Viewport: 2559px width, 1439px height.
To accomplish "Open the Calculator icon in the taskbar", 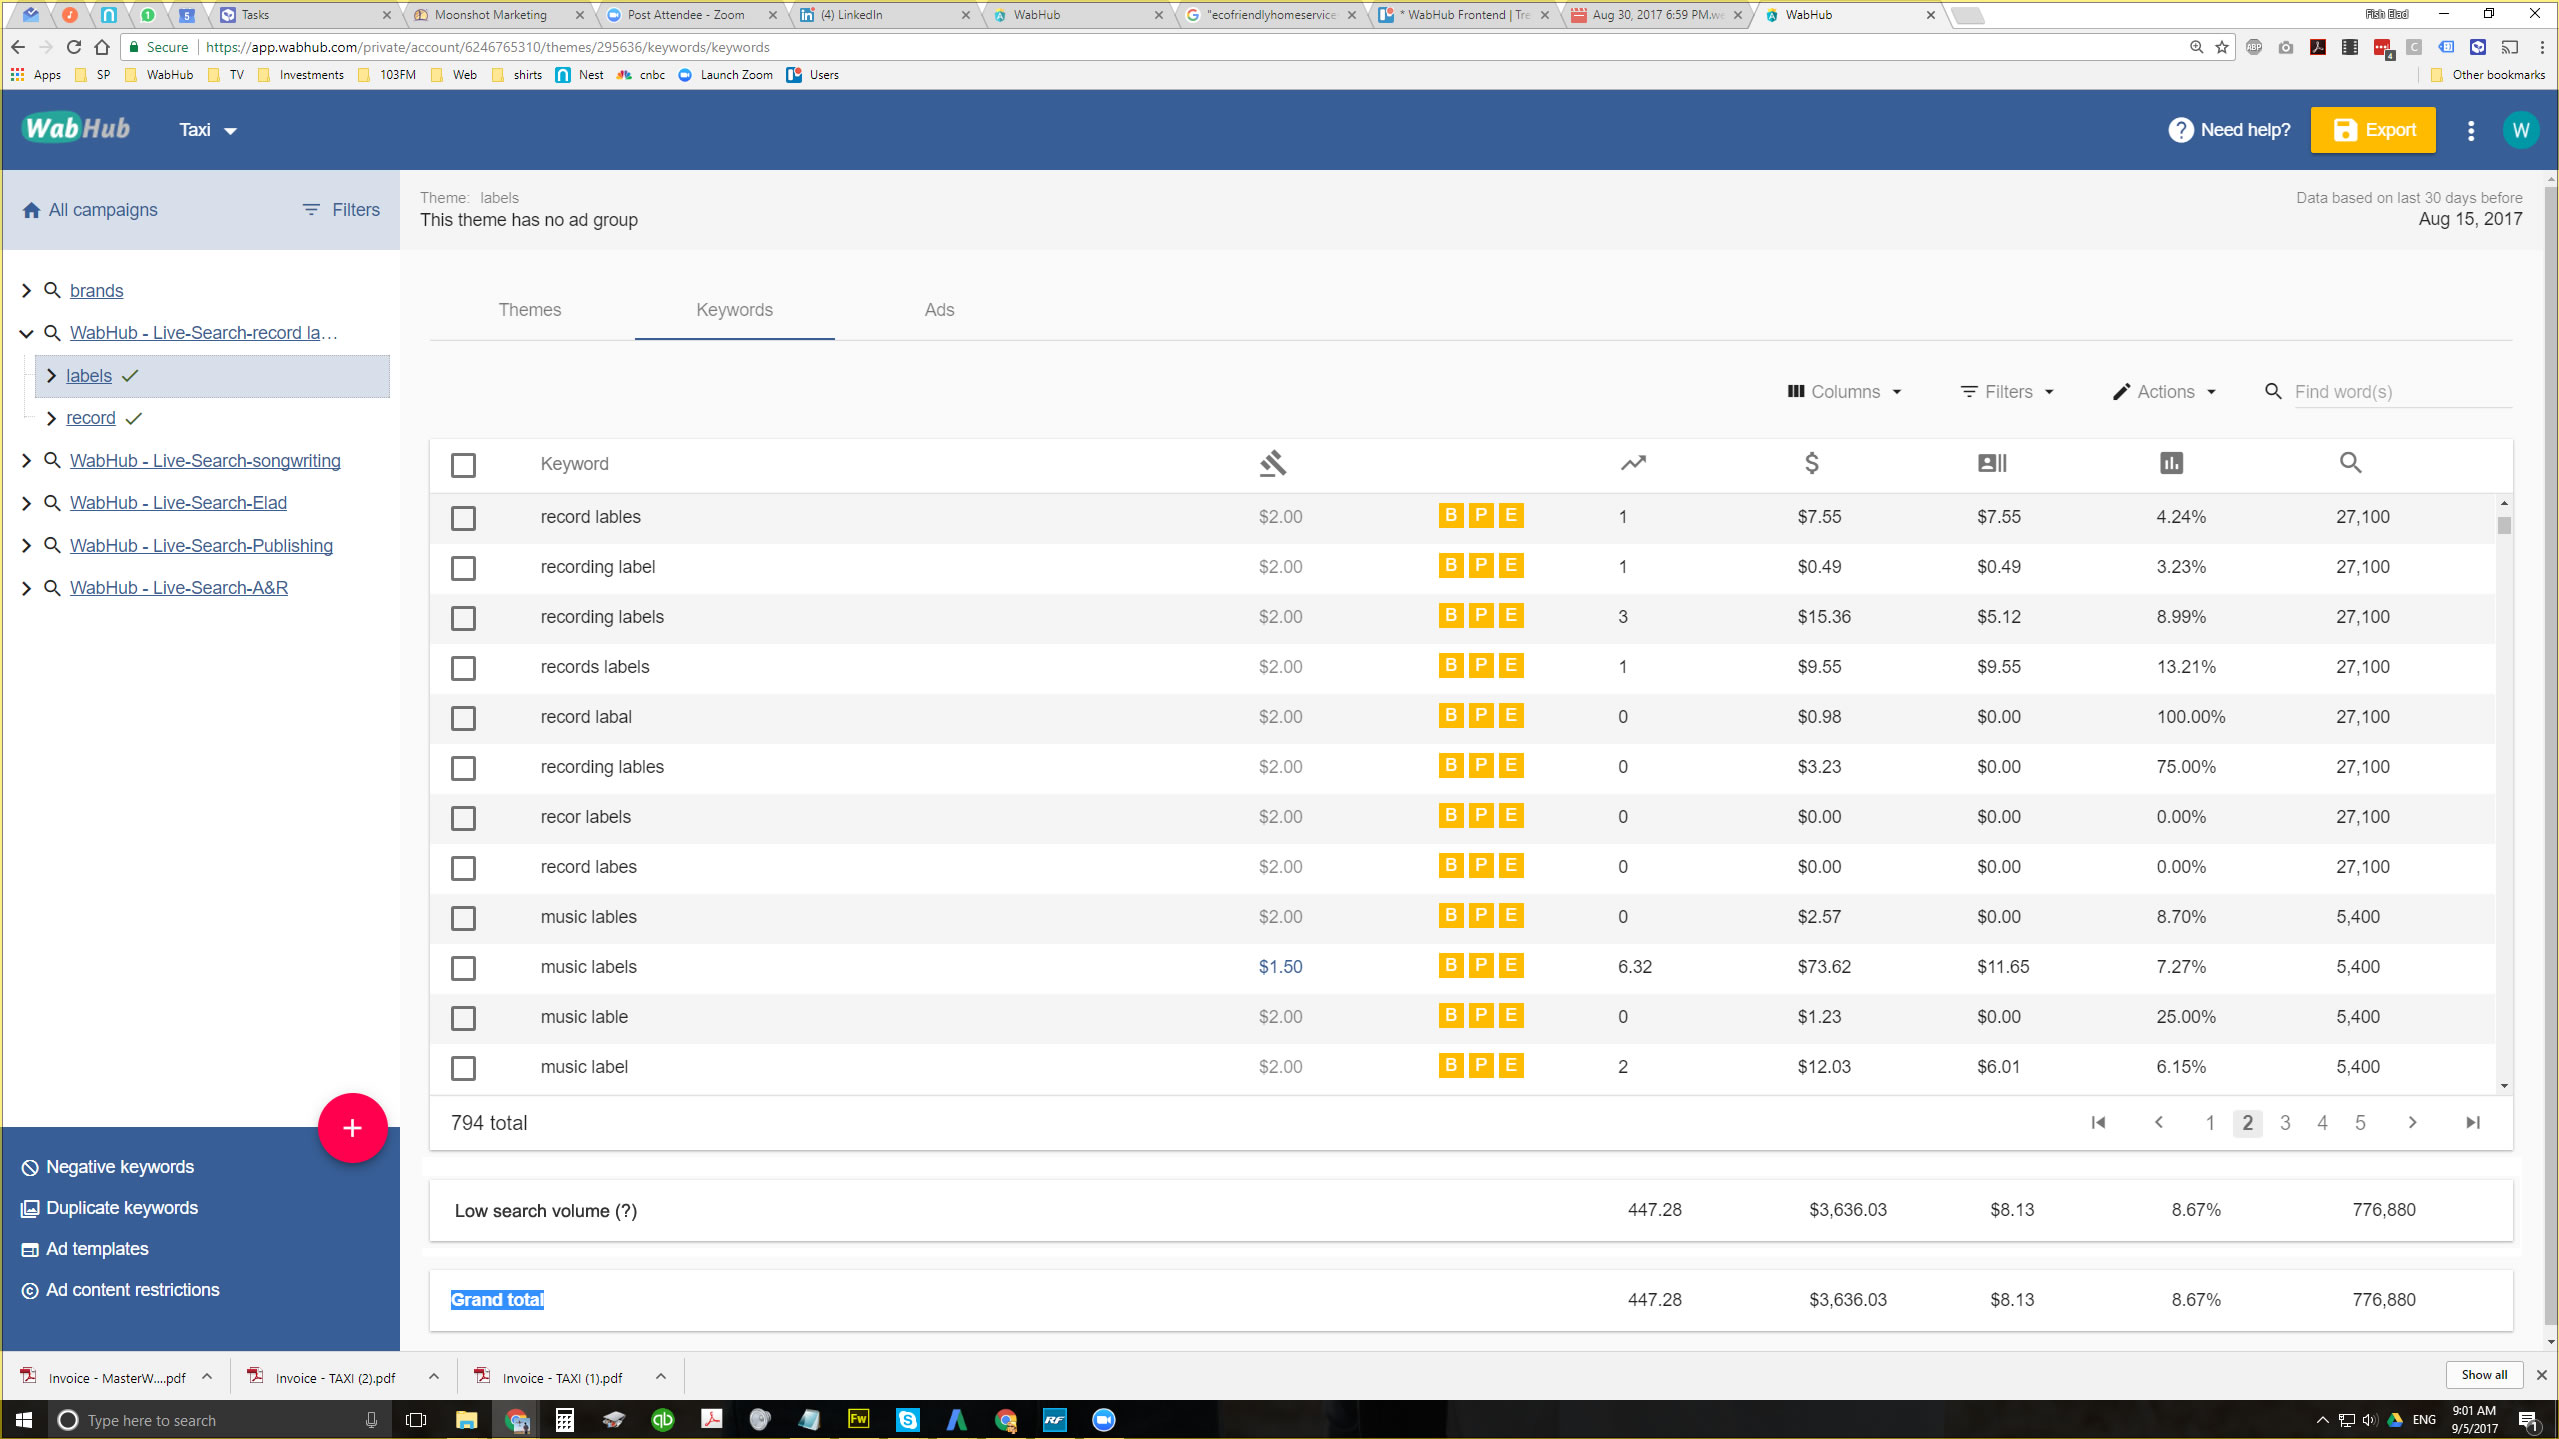I will (564, 1419).
